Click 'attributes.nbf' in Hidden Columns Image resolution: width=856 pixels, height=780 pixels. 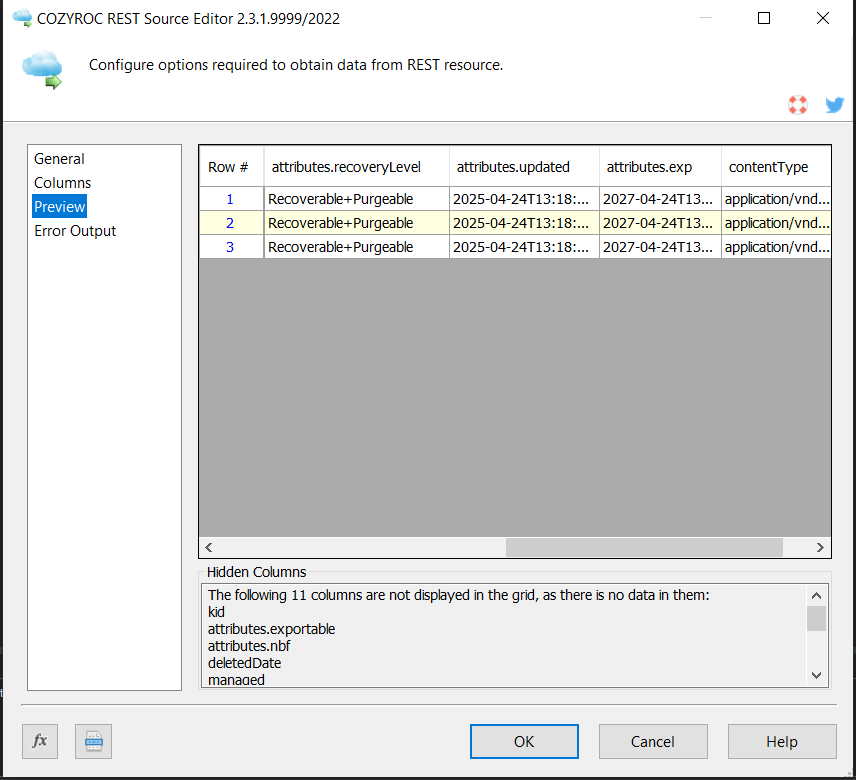tap(249, 646)
